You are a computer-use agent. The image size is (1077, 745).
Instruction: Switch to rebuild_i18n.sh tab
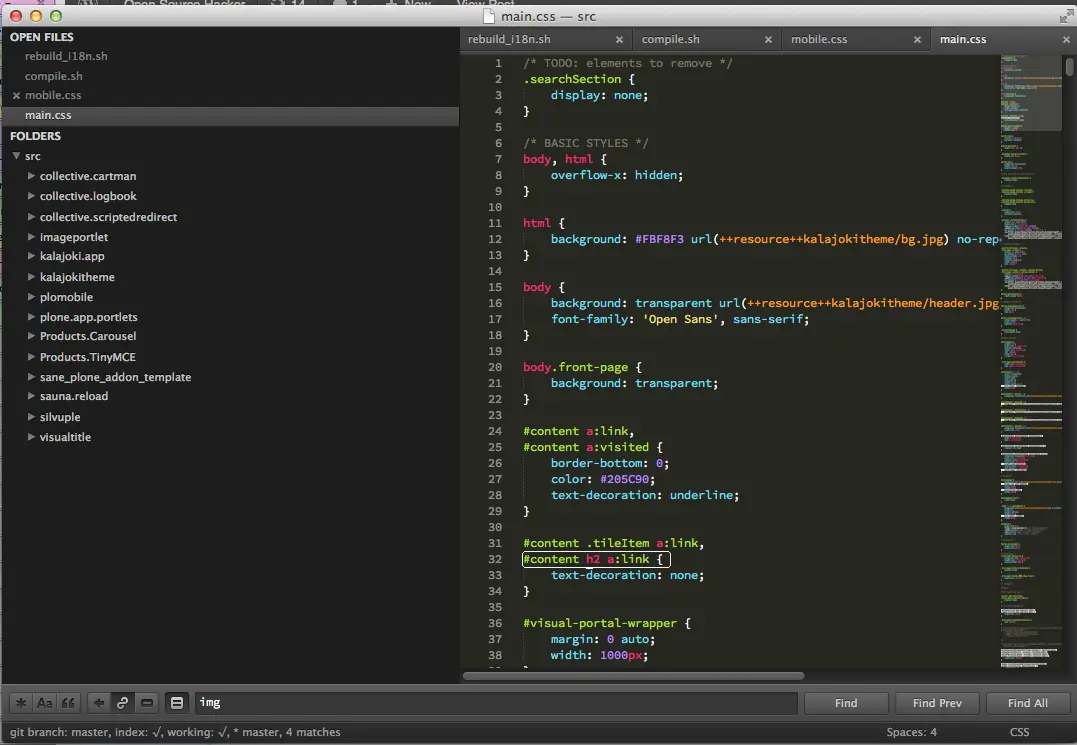[509, 39]
